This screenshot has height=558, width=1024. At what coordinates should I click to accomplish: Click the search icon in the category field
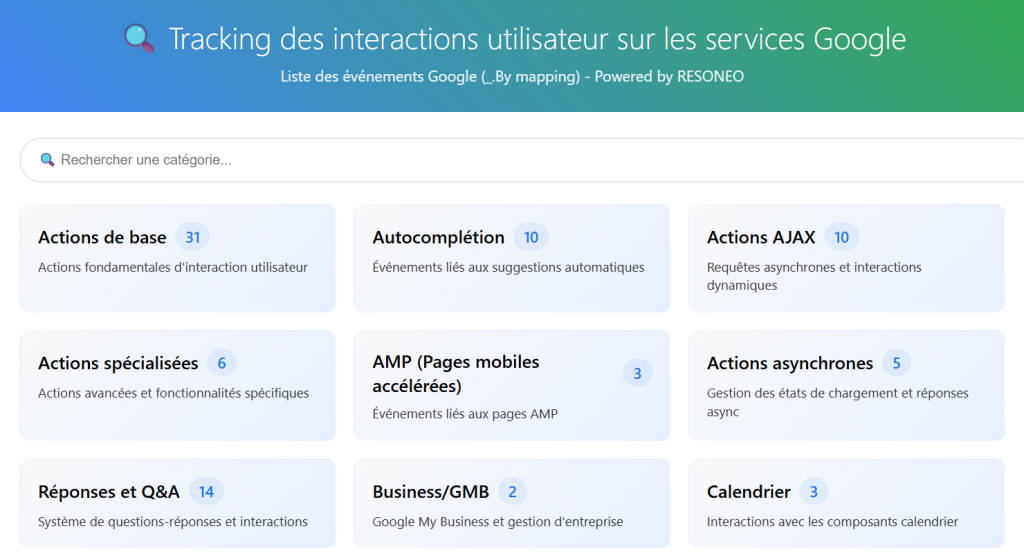point(47,159)
